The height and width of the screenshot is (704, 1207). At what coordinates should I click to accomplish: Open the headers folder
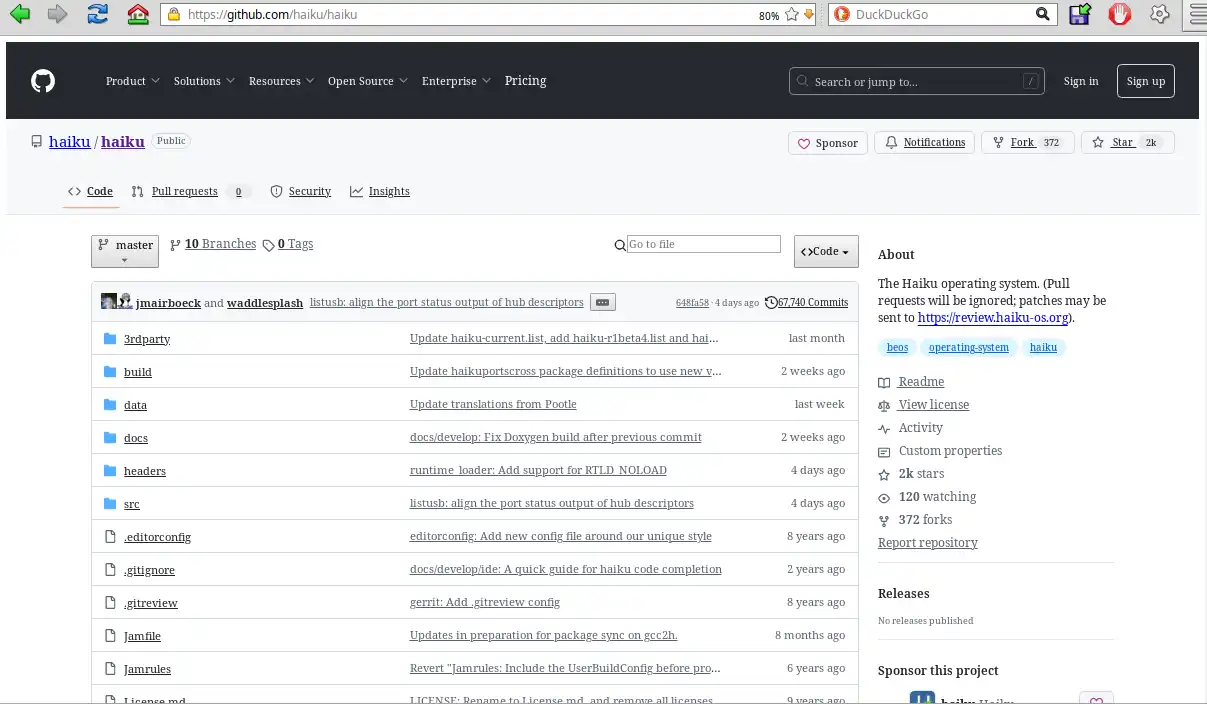pos(145,471)
